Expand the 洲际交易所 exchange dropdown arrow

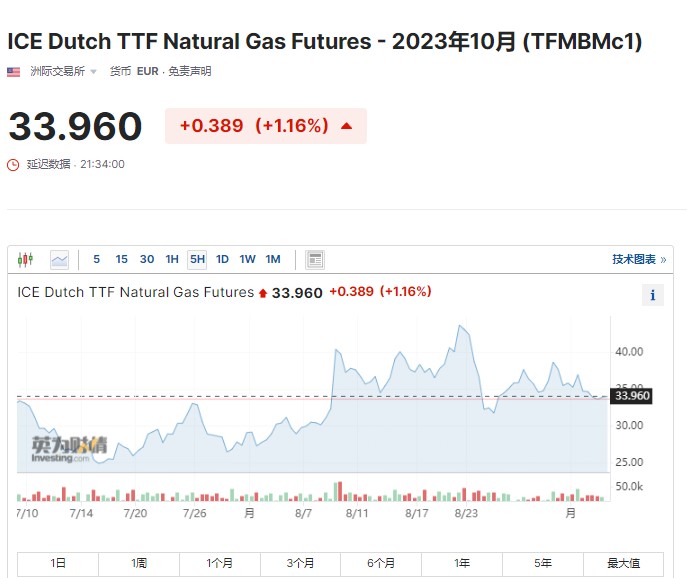click(x=93, y=71)
